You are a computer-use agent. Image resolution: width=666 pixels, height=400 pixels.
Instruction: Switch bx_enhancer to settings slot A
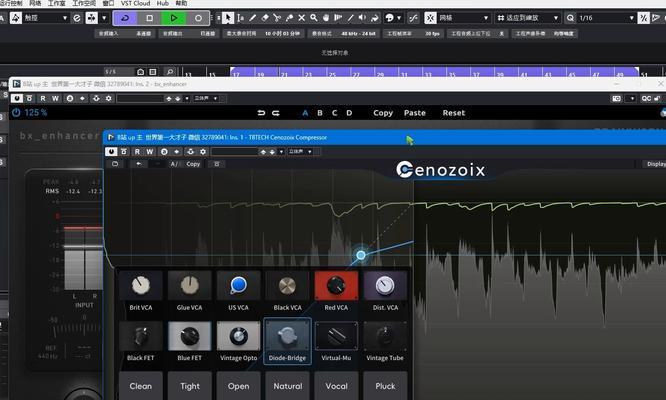pos(305,113)
